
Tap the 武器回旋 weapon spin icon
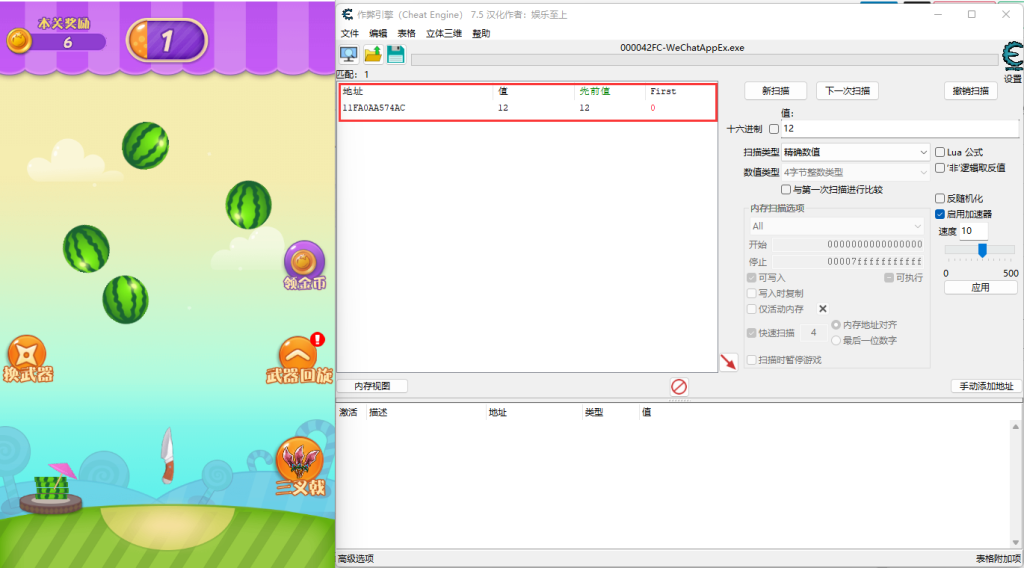pos(299,360)
